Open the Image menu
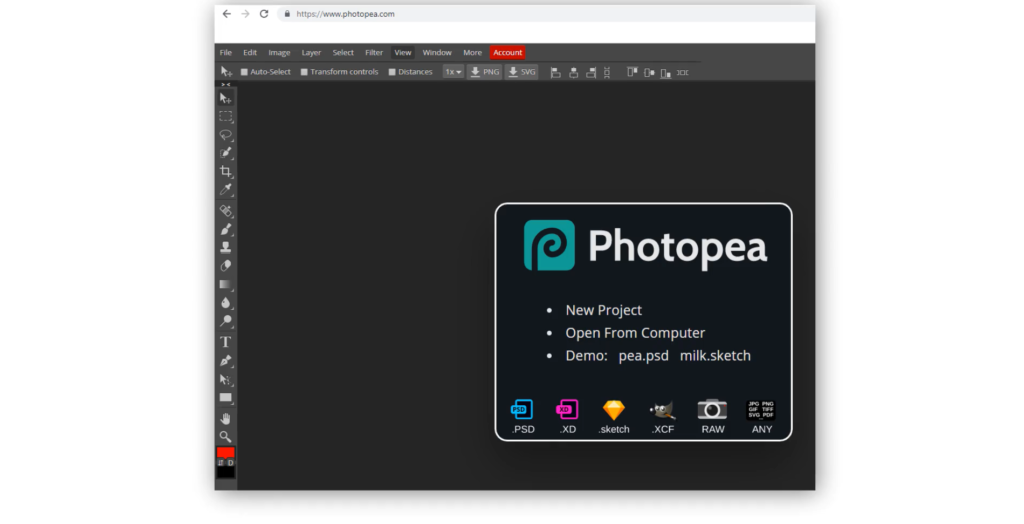The height and width of the screenshot is (524, 1024). [279, 52]
